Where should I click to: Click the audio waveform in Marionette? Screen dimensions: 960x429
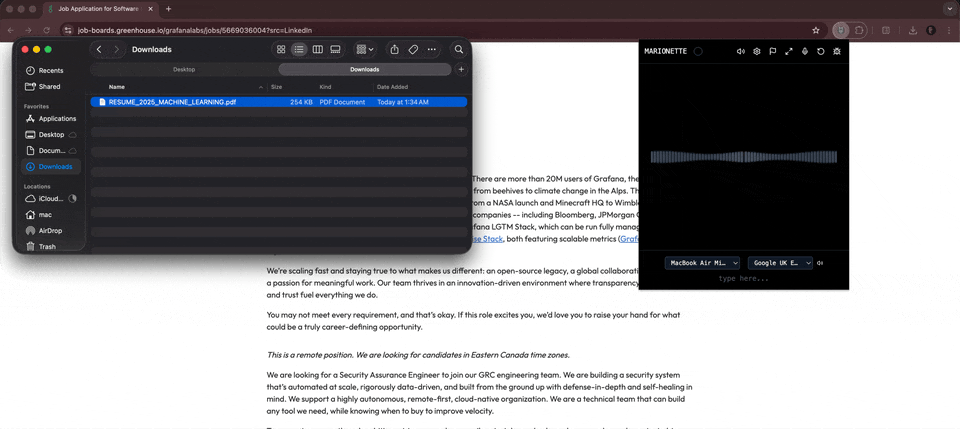(743, 157)
